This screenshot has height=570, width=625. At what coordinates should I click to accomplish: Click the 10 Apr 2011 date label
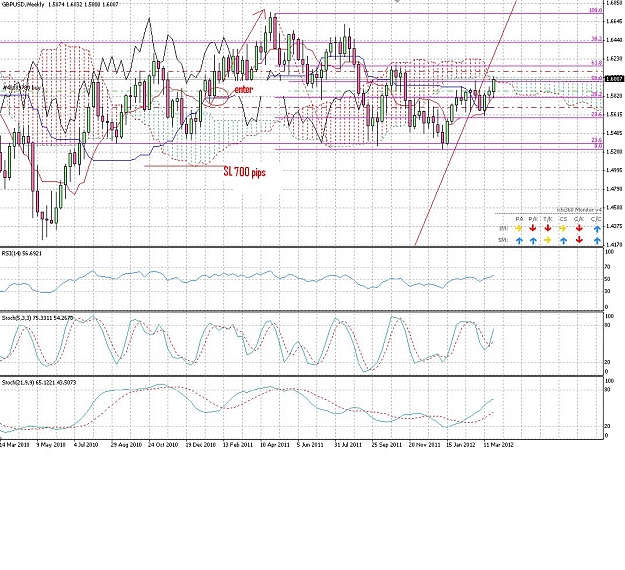coord(275,444)
